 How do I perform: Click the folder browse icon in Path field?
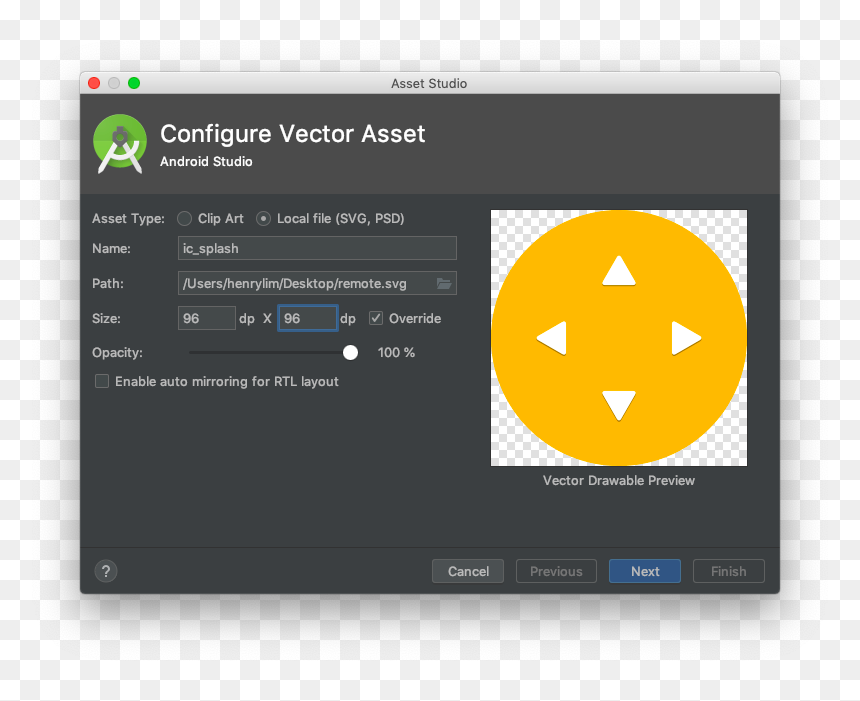(x=444, y=284)
